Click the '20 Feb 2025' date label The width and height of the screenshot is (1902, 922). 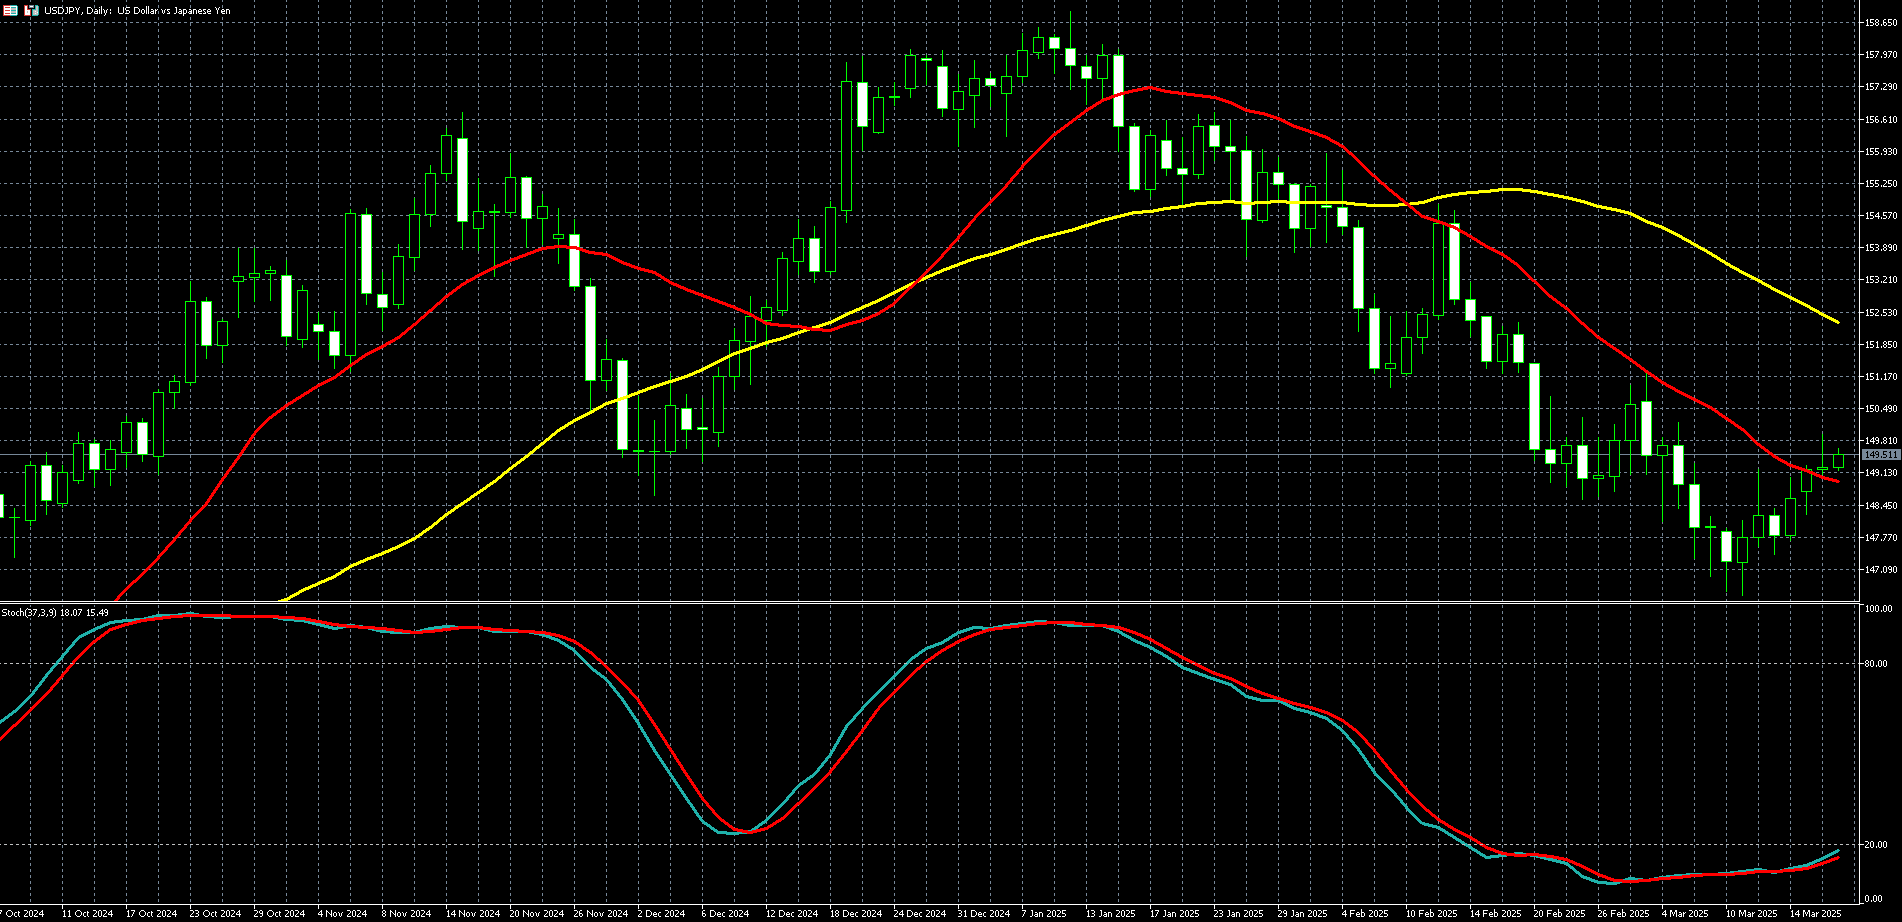click(x=1559, y=914)
